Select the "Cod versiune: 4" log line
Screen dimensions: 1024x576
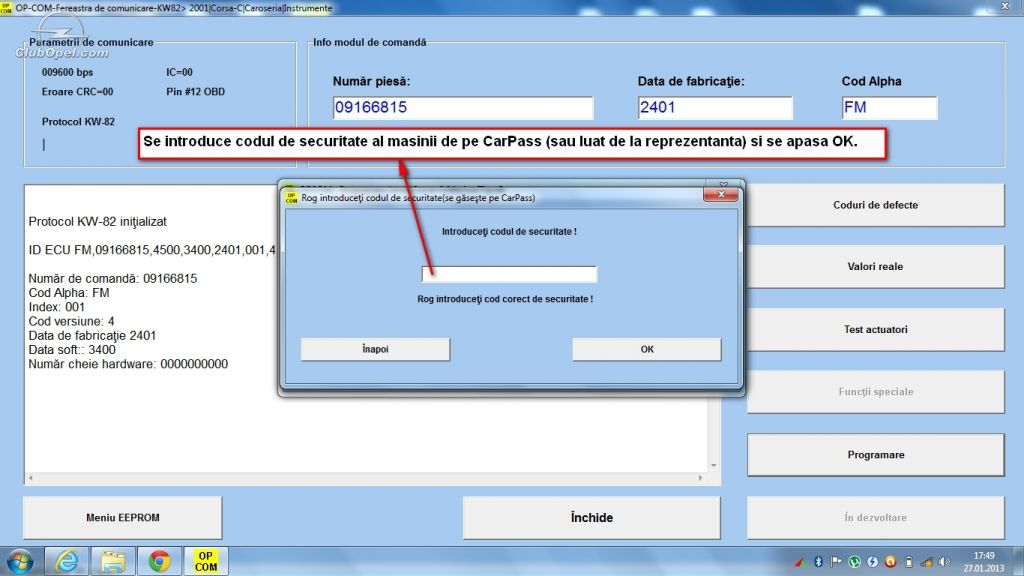click(71, 321)
